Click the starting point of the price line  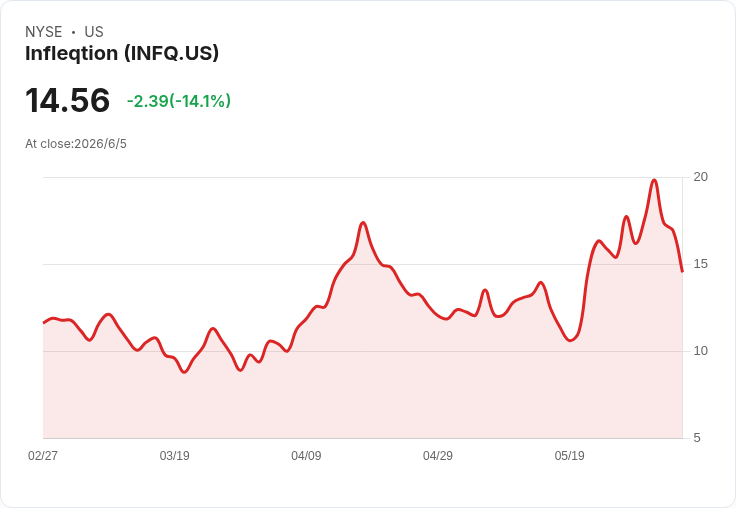tap(44, 323)
